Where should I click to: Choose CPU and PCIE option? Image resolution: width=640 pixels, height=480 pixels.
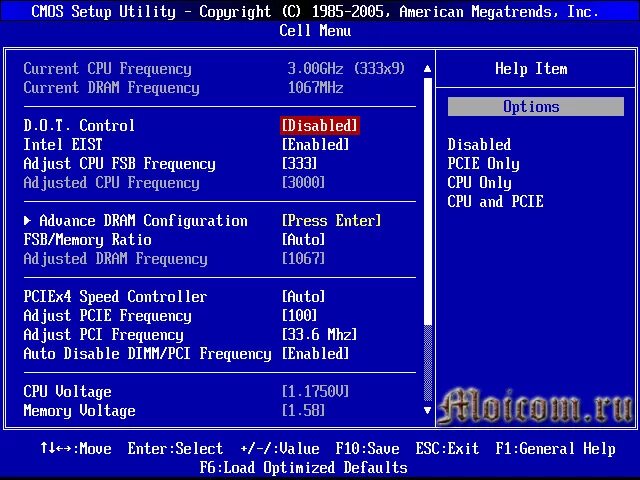click(x=496, y=202)
